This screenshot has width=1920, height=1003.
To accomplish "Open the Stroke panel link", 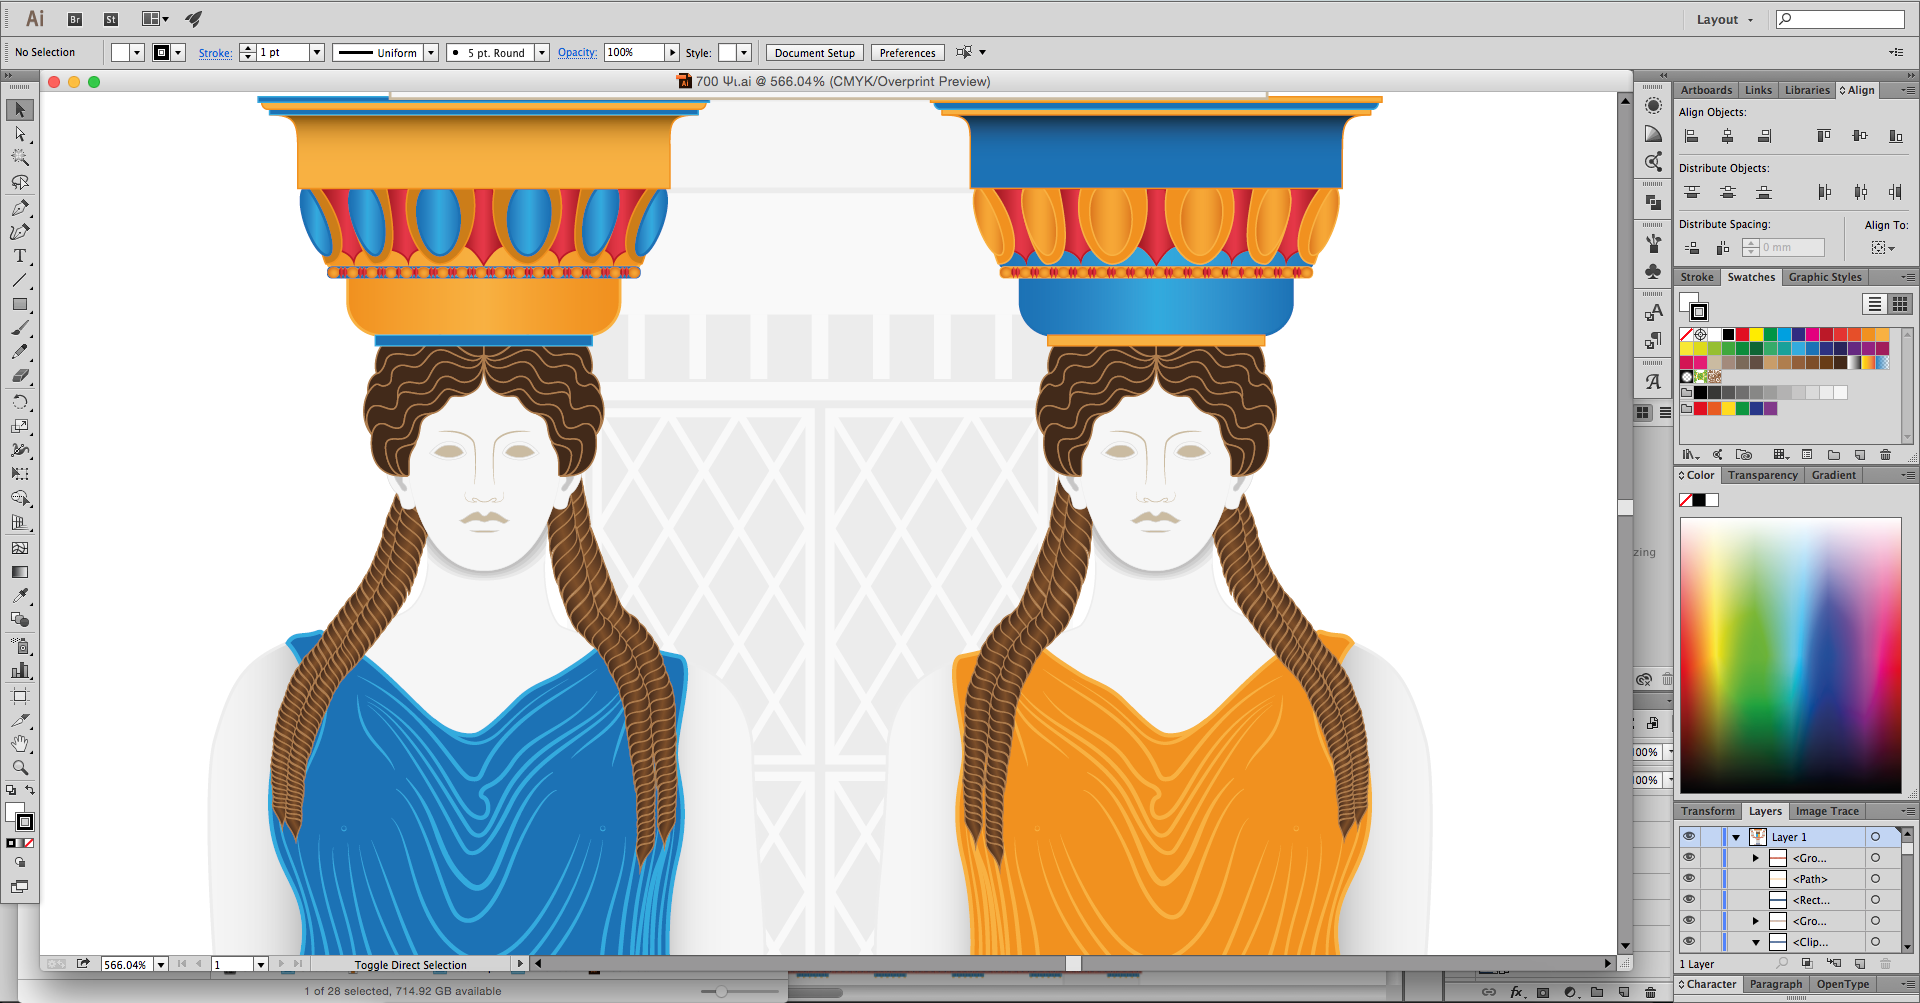I will (x=215, y=53).
